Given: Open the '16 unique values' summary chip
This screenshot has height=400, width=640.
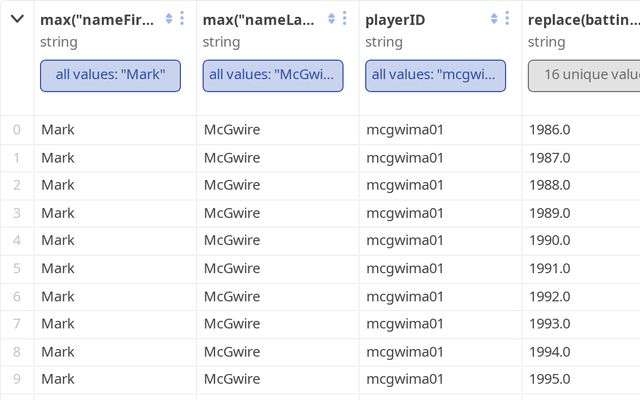Looking at the screenshot, I should point(585,76).
